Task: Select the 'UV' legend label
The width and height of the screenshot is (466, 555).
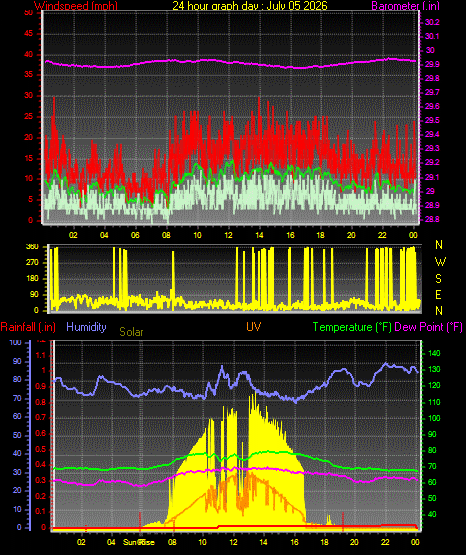Action: 254,327
